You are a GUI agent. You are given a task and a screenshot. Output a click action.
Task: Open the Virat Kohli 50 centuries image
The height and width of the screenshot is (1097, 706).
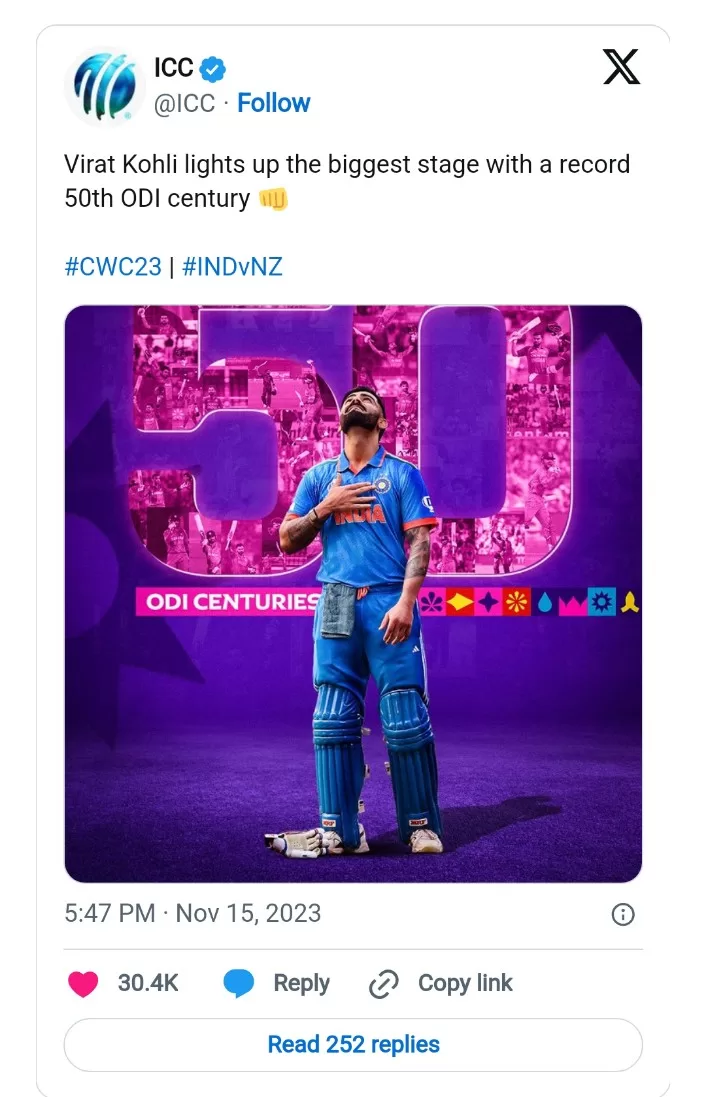click(353, 594)
